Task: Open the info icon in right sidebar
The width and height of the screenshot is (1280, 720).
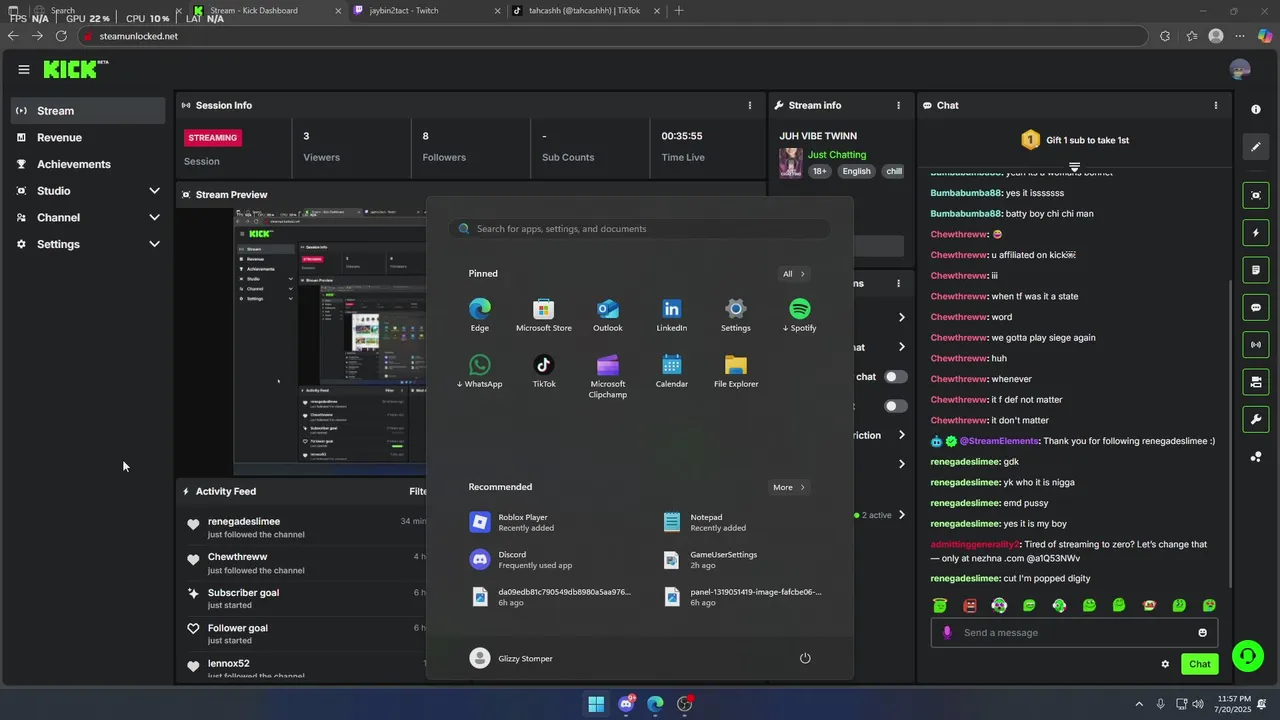Action: tap(1256, 109)
